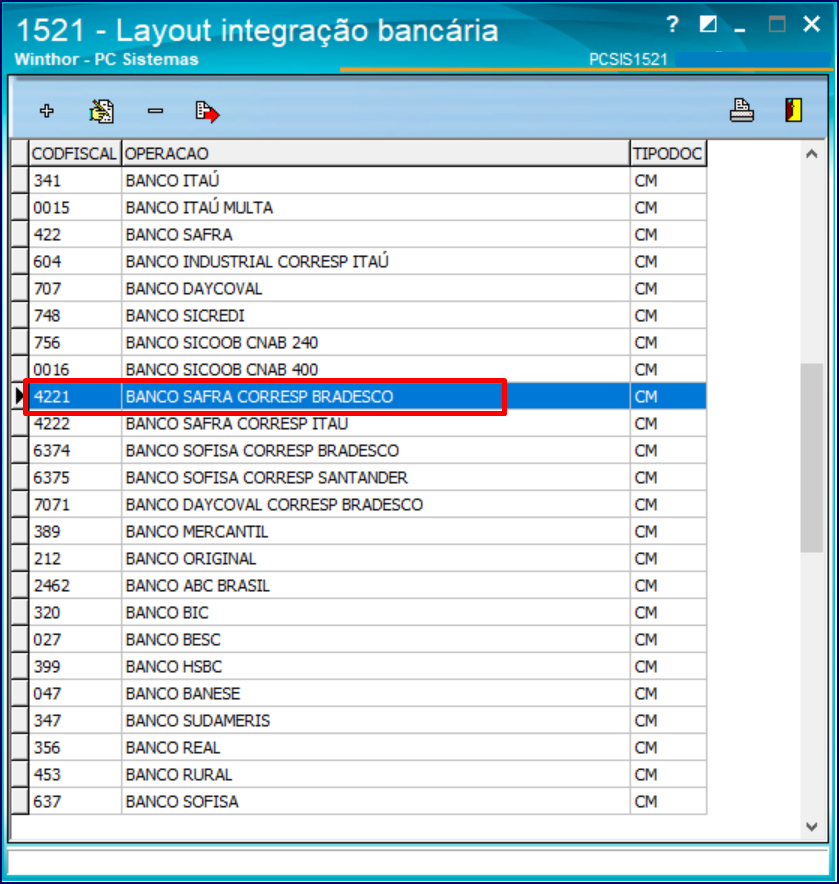Image resolution: width=839 pixels, height=884 pixels.
Task: Click code cell 0015
Action: point(75,207)
